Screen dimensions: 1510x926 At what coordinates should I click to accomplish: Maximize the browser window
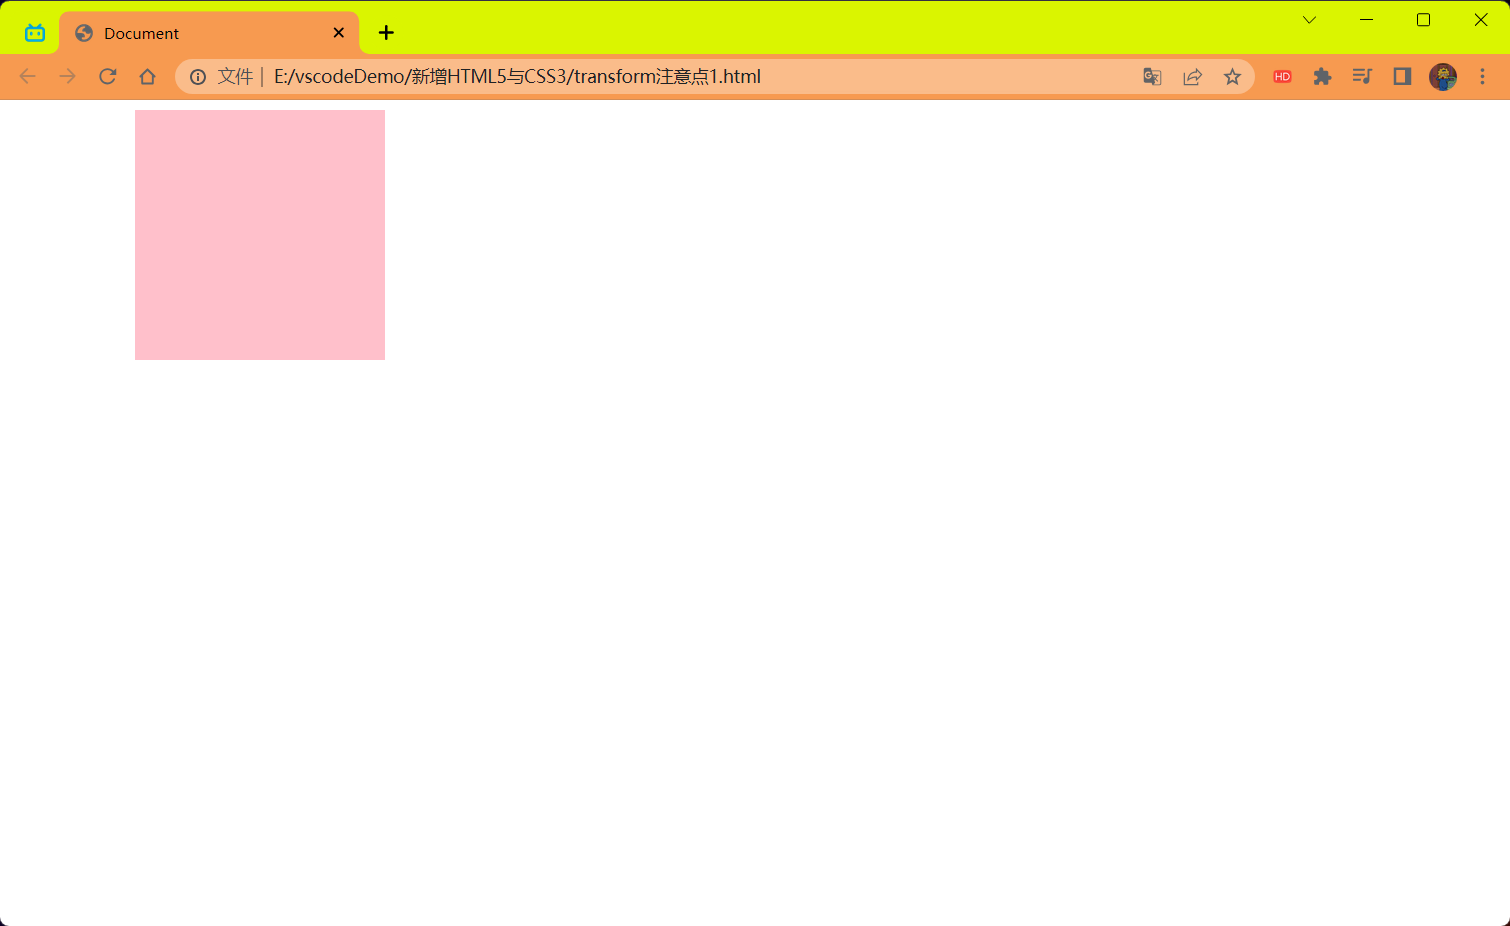[x=1423, y=20]
